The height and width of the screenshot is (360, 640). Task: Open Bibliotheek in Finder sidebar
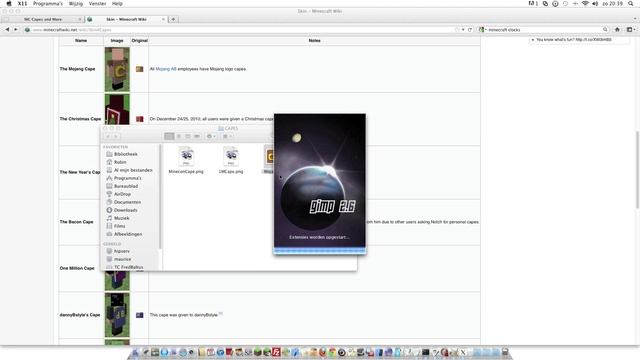tap(126, 154)
